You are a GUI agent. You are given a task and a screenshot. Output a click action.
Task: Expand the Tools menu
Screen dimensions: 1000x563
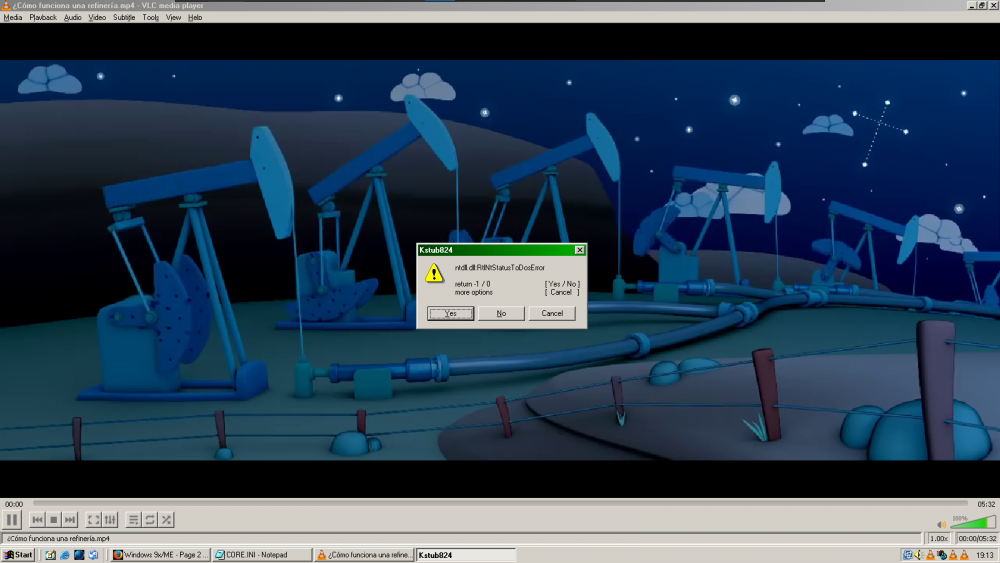pyautogui.click(x=150, y=17)
